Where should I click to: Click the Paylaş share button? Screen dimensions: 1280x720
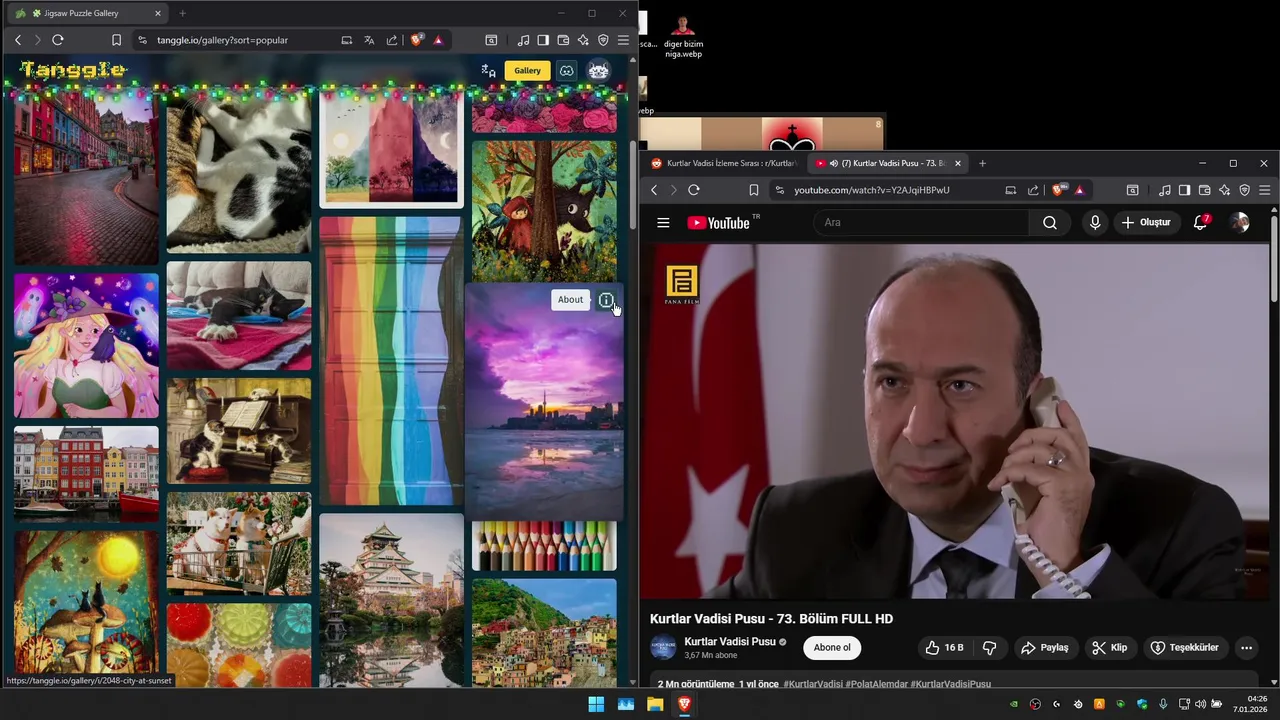click(1045, 648)
